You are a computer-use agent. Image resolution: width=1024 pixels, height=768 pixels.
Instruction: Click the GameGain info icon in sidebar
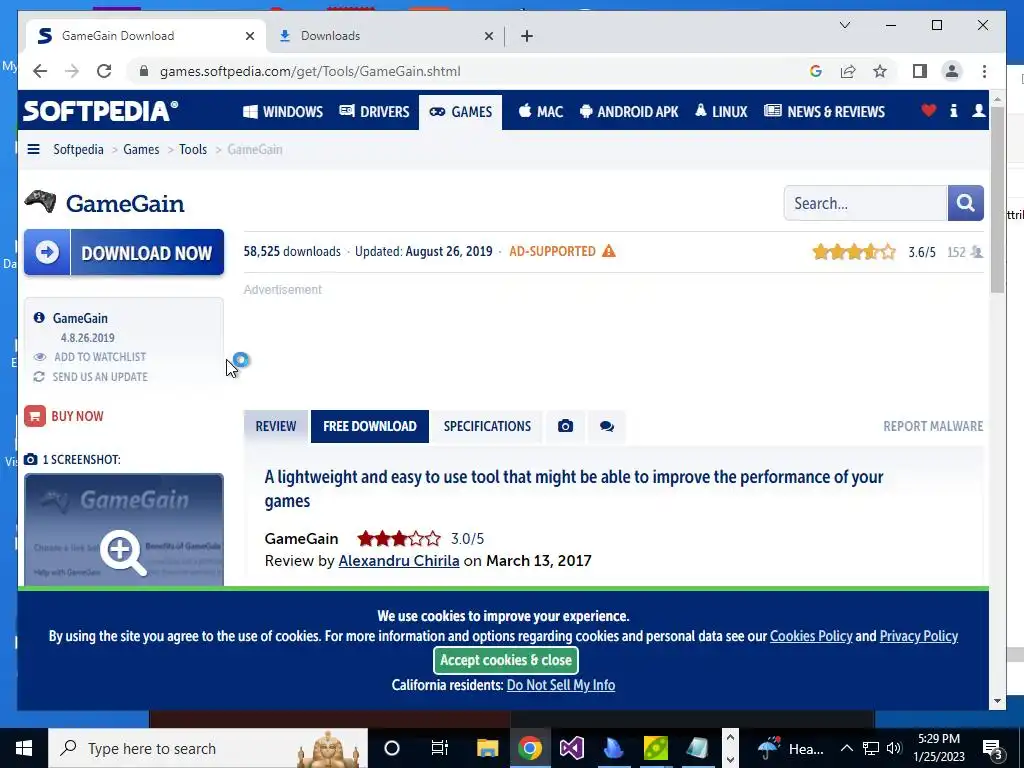point(39,317)
